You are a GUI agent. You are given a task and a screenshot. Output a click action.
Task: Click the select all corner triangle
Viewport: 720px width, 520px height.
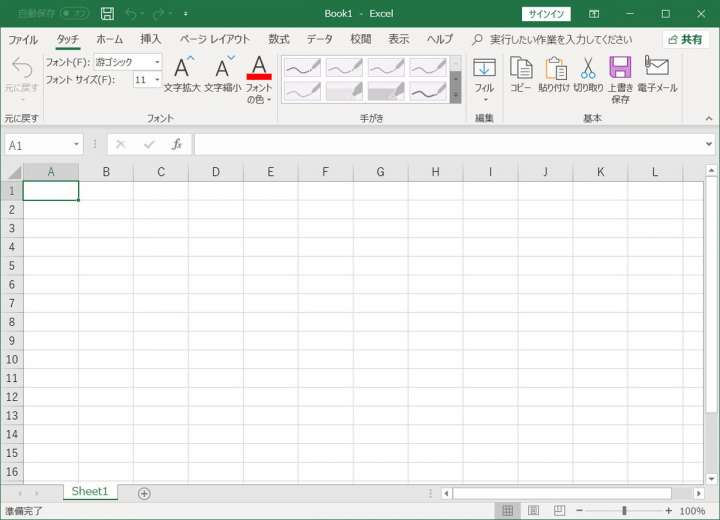14,172
